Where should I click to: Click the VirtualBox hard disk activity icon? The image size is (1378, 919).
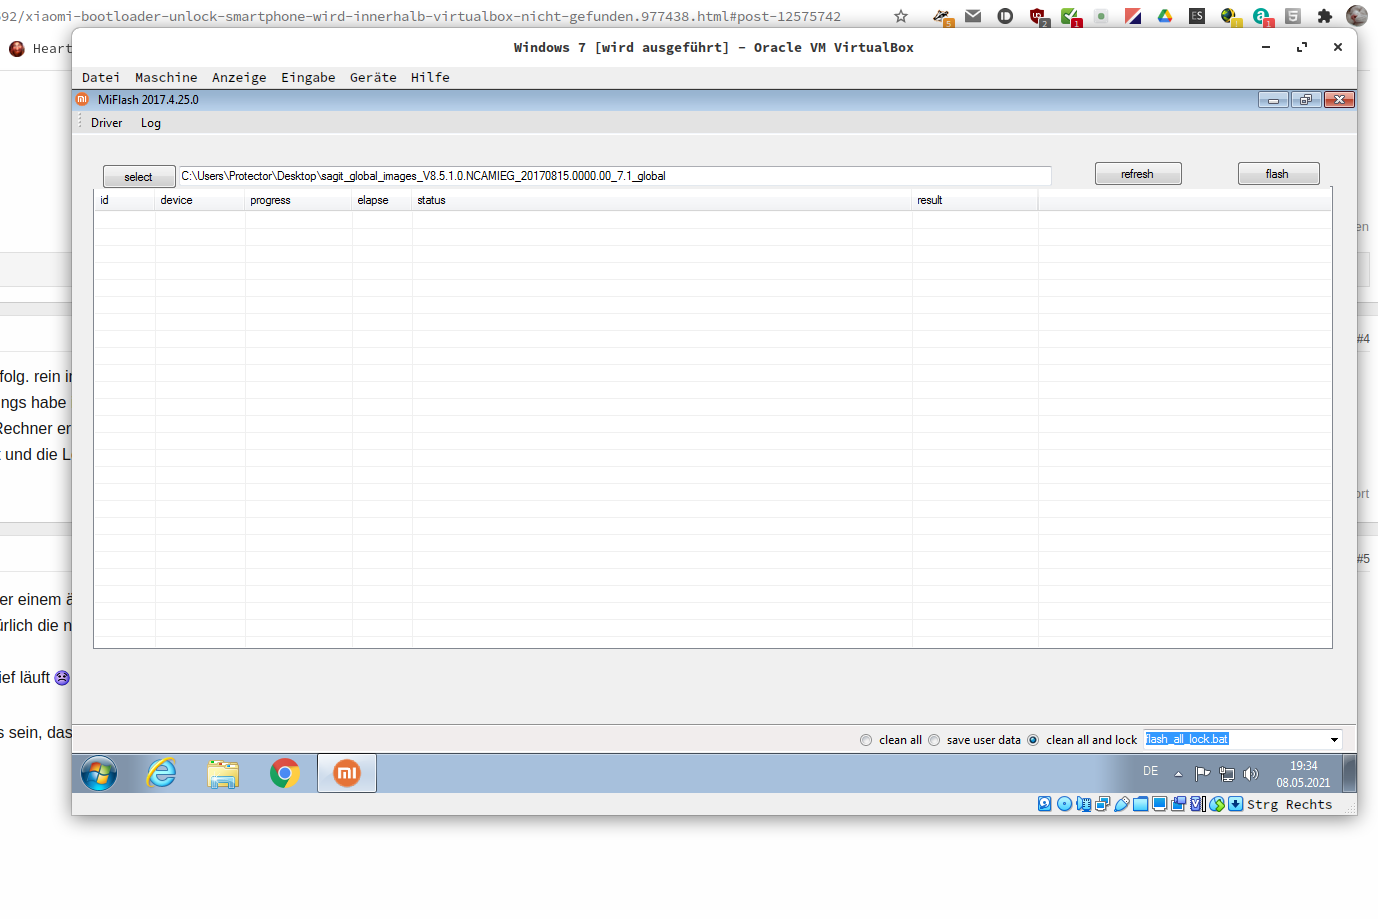(1045, 804)
